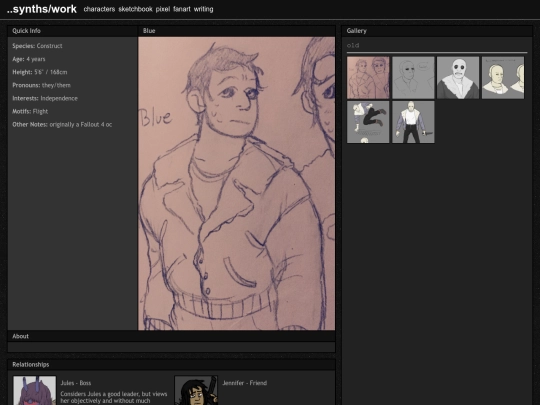View the standing figure with knife thumbnail
The height and width of the screenshot is (405, 540).
coord(413,122)
